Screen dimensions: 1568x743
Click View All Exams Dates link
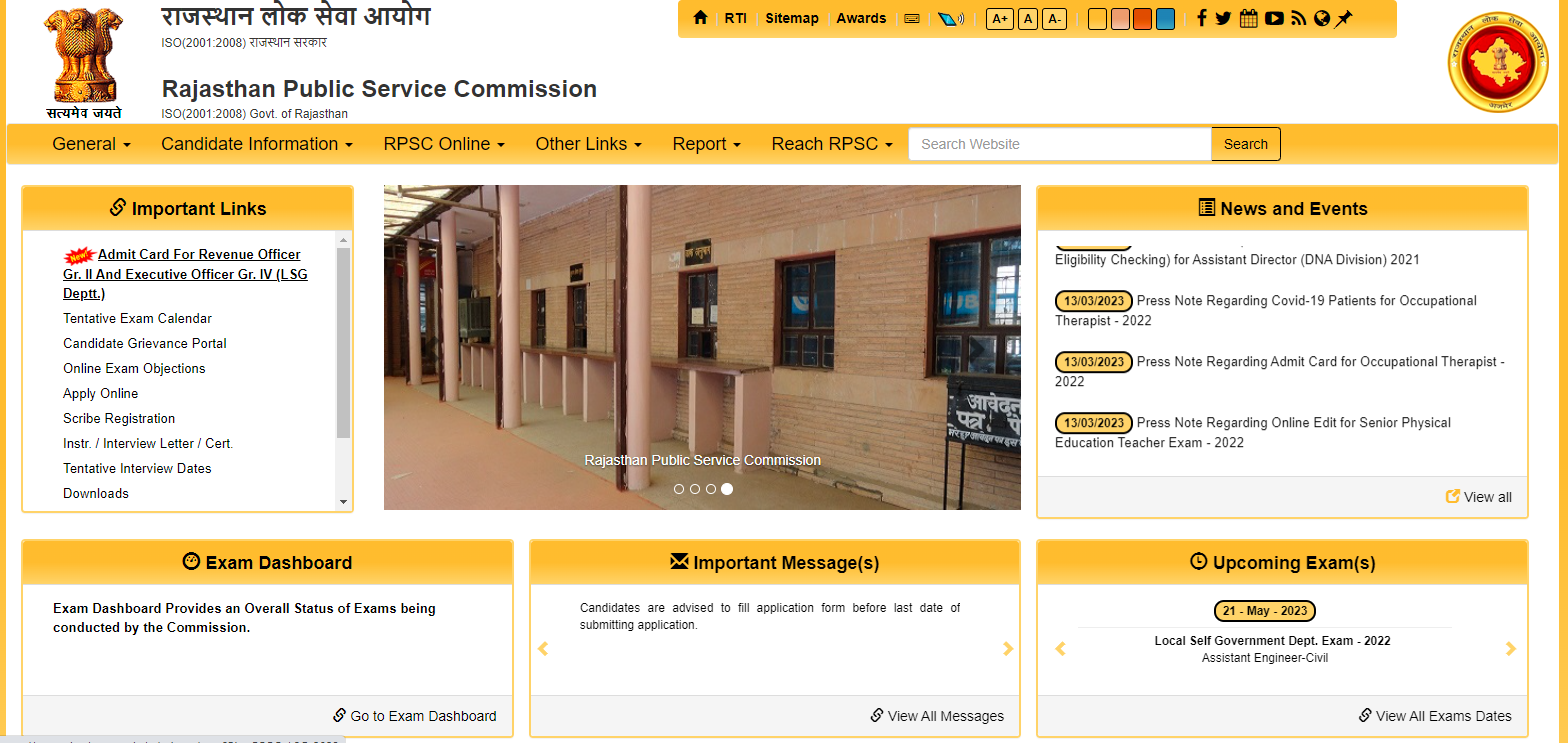(1435, 716)
